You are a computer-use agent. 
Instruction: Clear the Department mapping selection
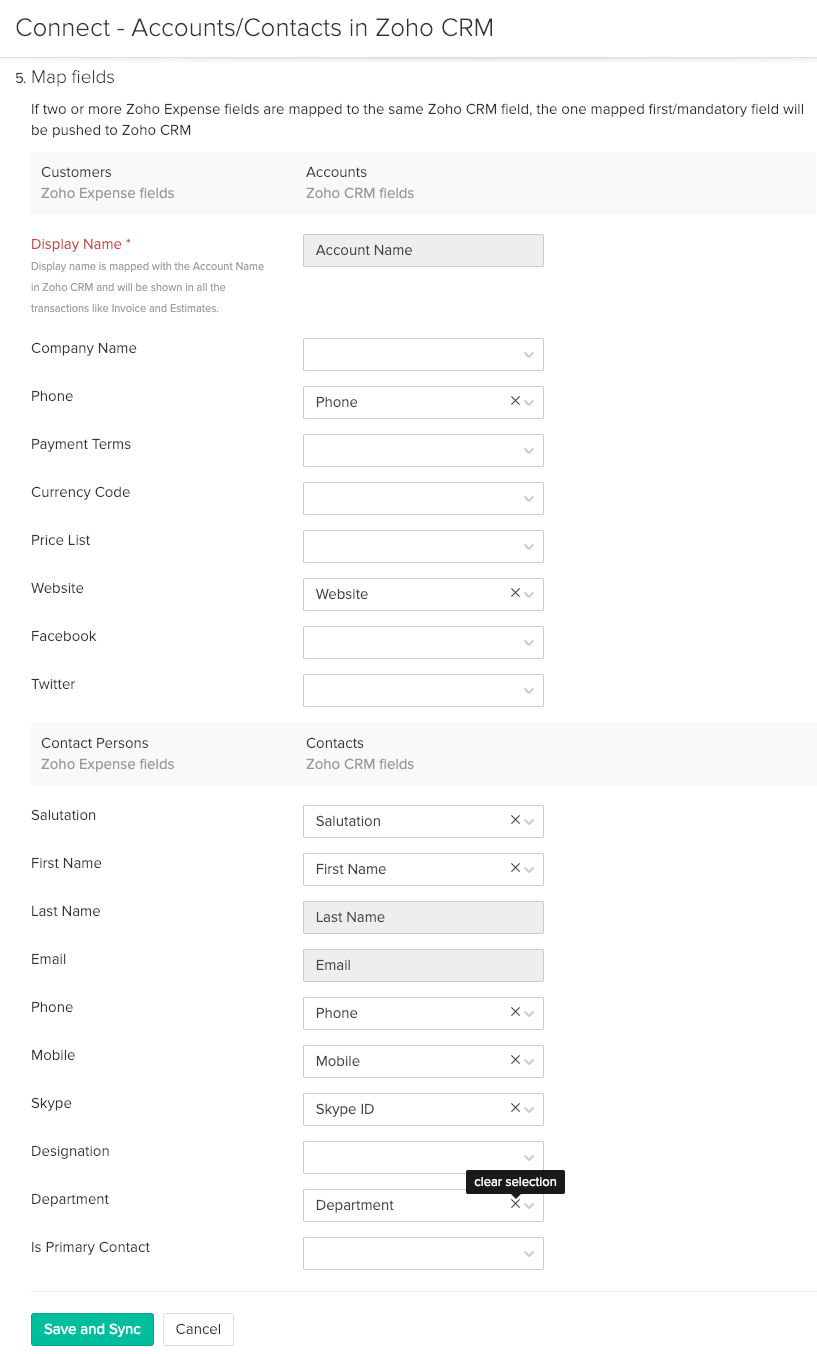coord(515,1204)
